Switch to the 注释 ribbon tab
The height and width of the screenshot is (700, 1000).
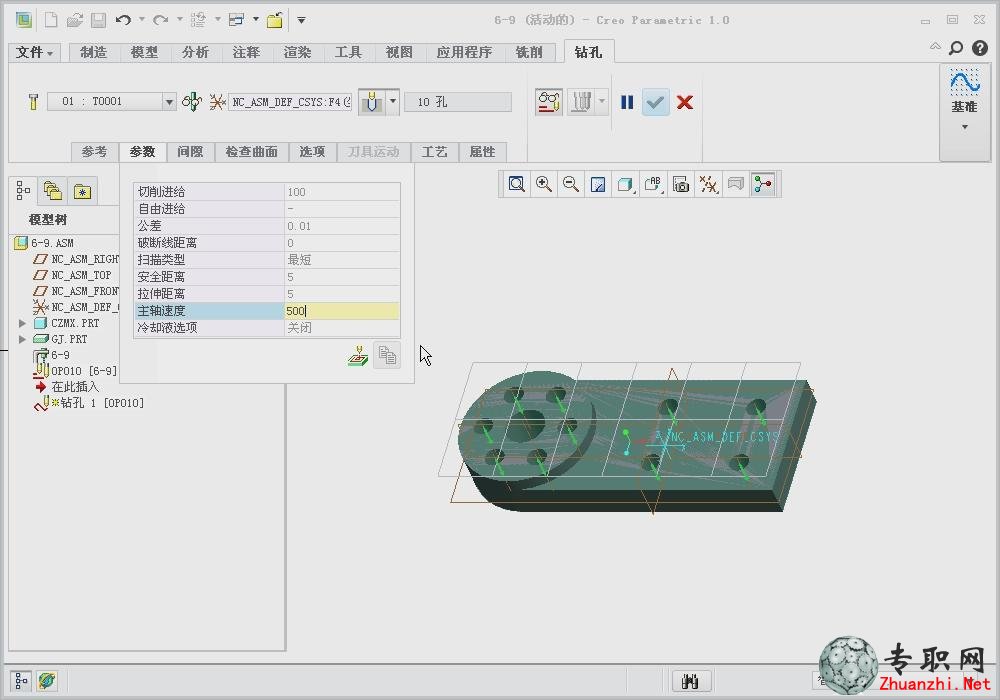246,52
